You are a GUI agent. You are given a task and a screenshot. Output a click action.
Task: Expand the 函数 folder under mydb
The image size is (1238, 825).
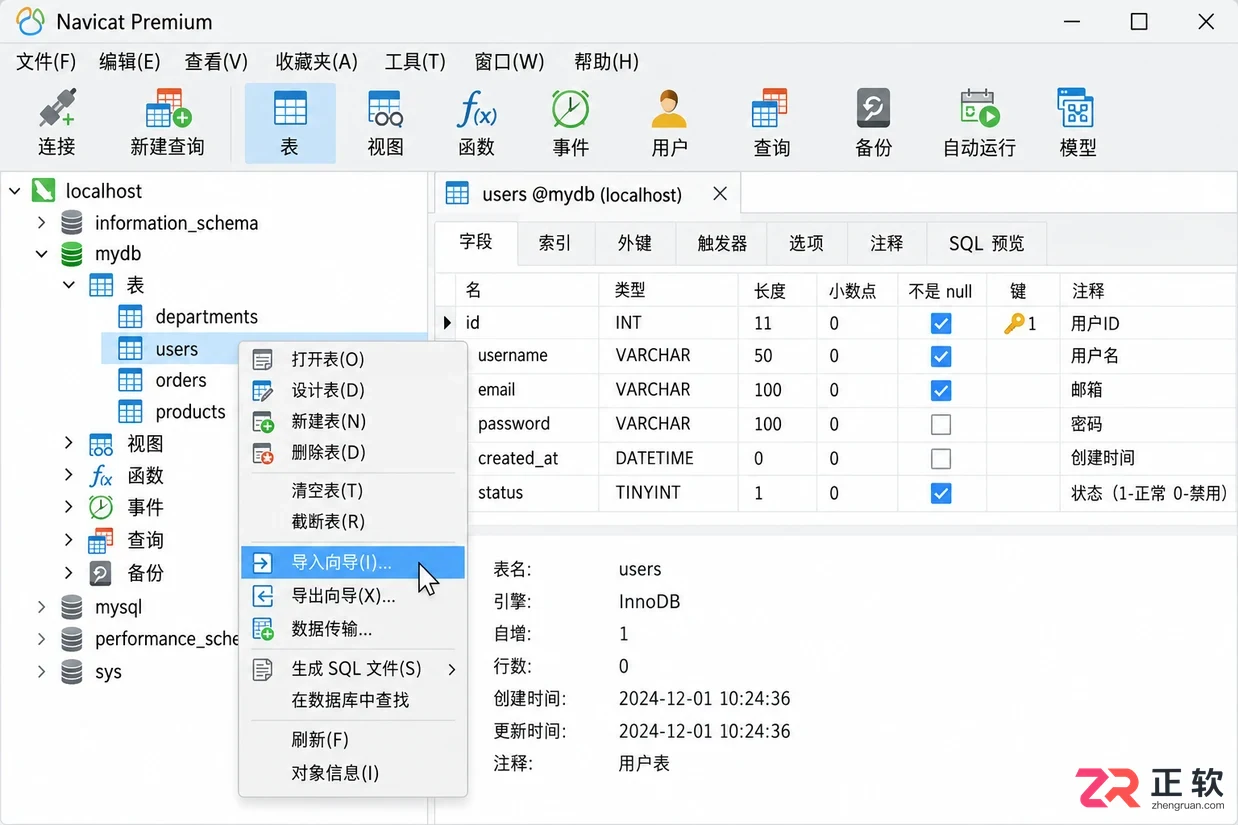(69, 475)
